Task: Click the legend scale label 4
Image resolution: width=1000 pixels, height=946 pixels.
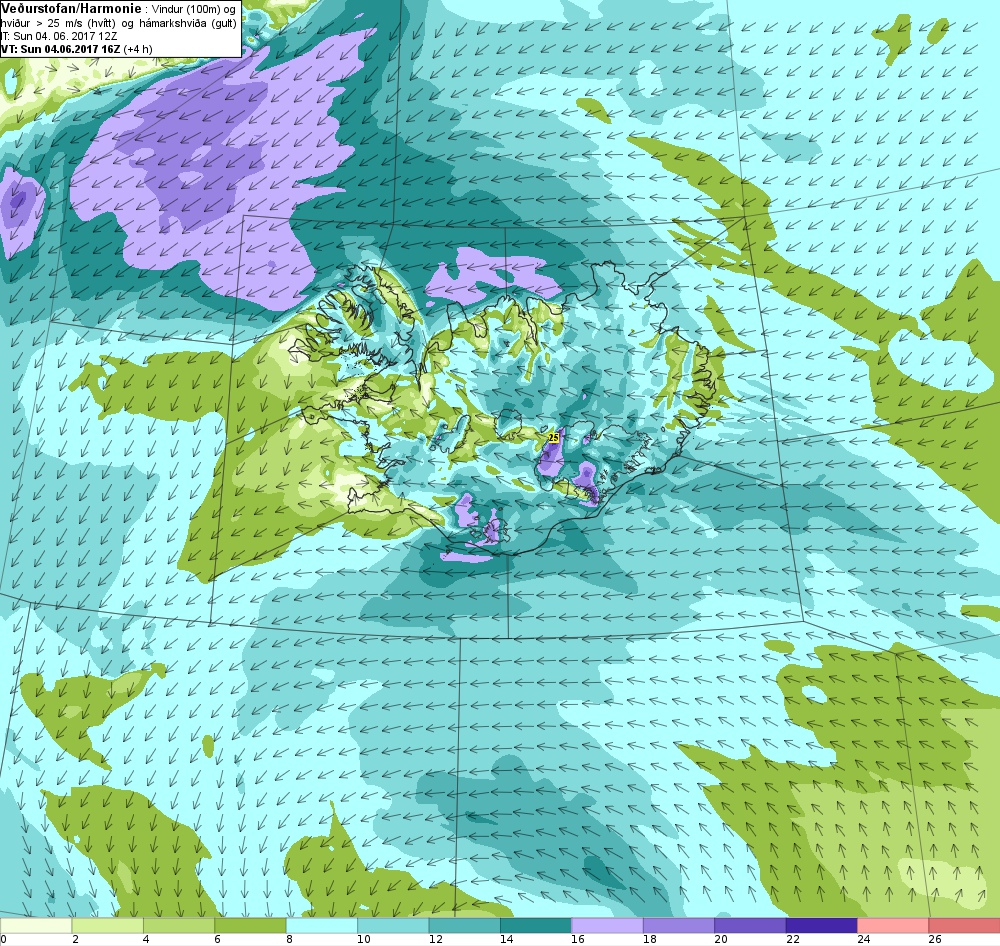Action: (x=146, y=939)
